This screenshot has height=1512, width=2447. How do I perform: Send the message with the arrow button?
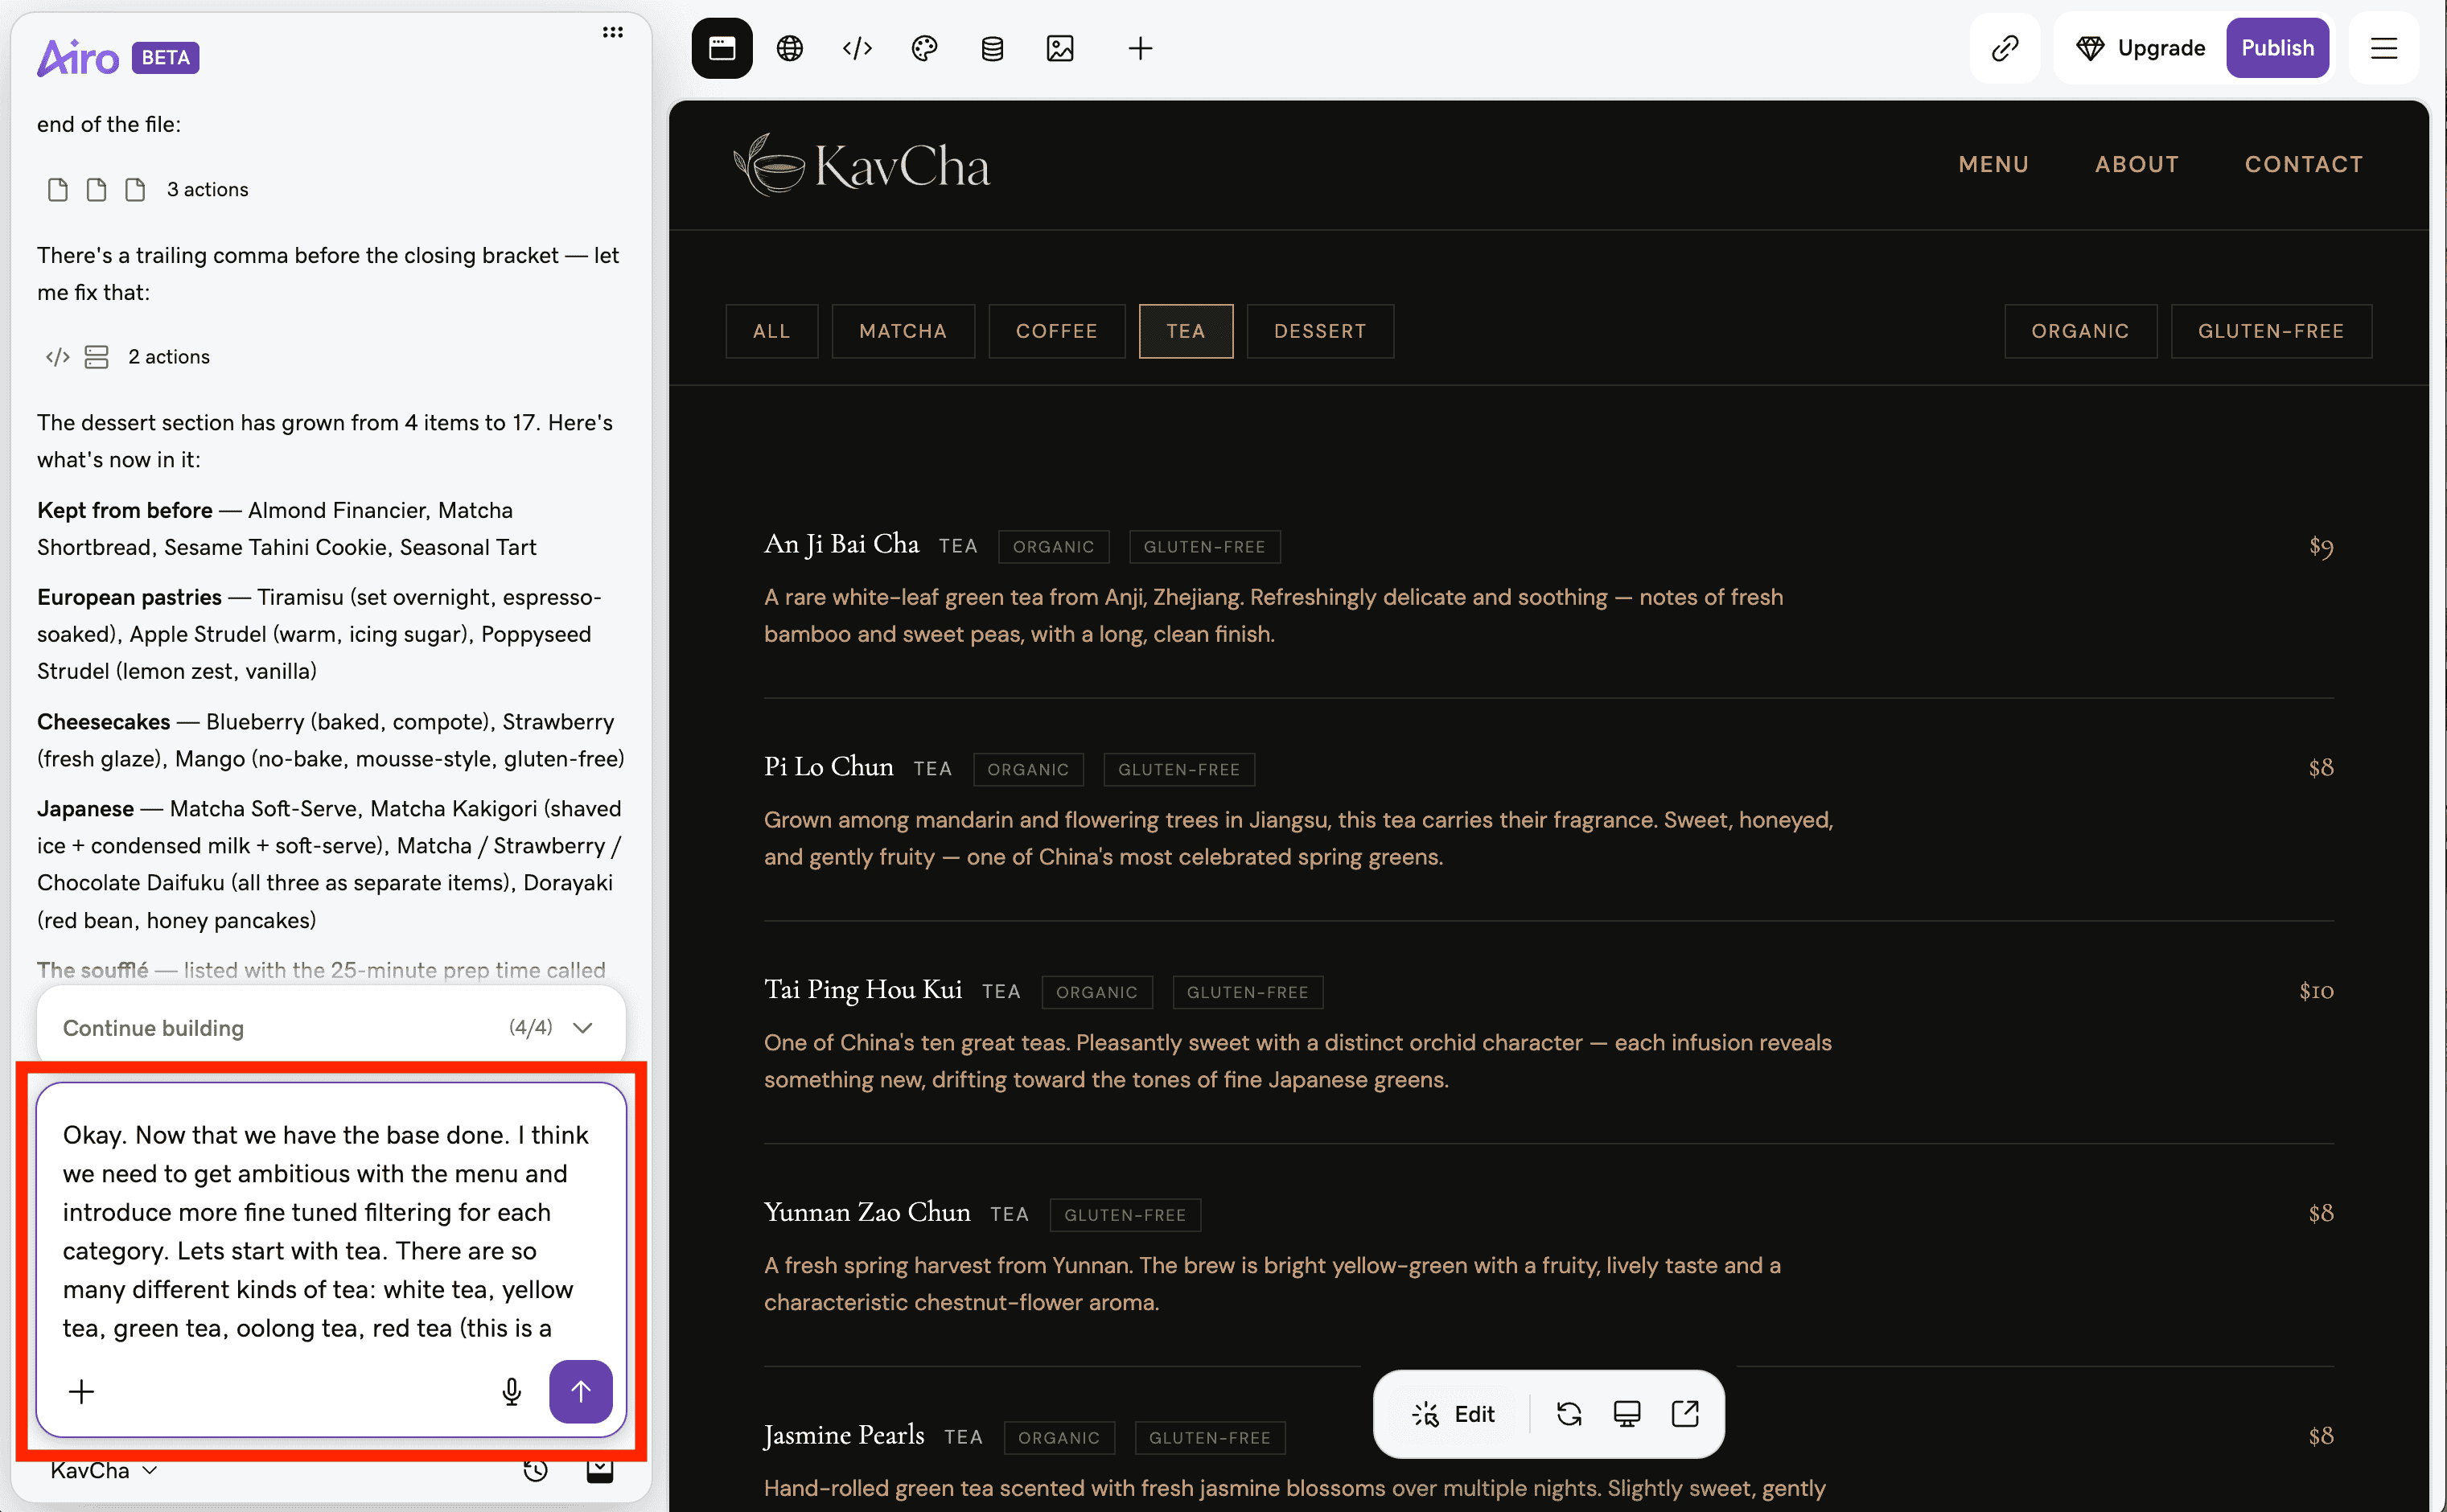581,1391
